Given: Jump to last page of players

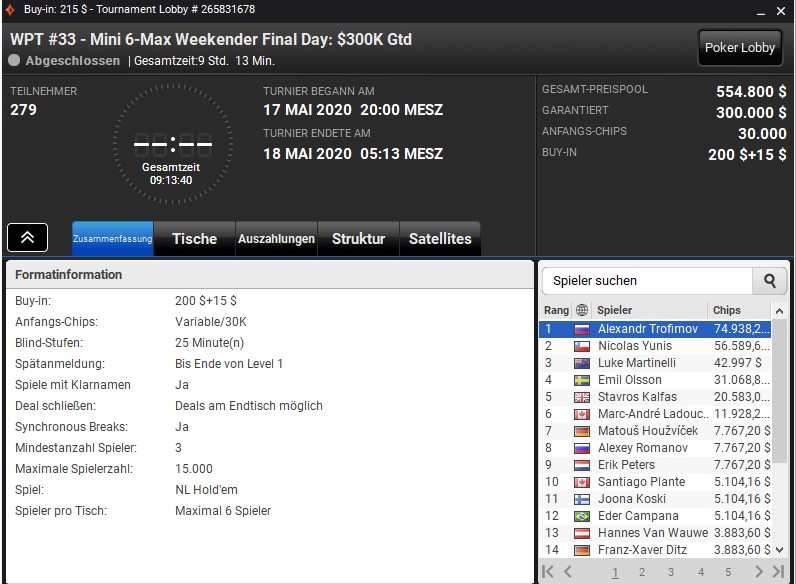Looking at the screenshot, I should (x=778, y=572).
